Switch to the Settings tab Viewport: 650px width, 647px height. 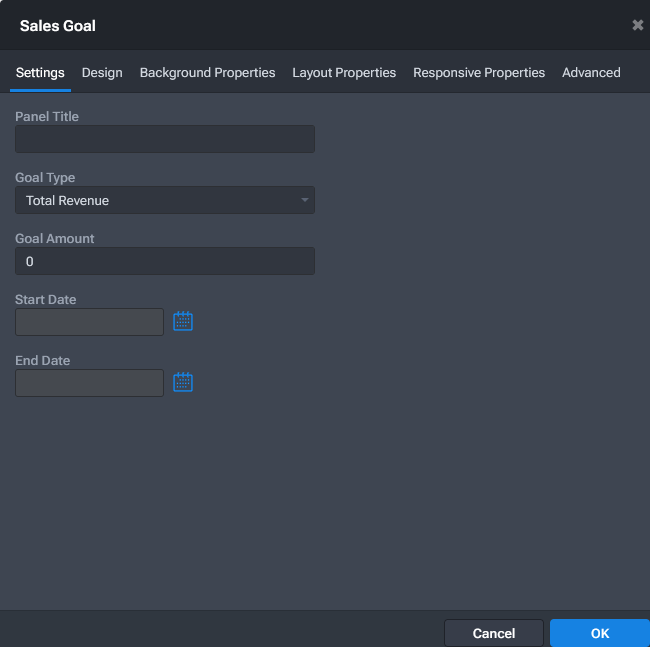pos(40,73)
